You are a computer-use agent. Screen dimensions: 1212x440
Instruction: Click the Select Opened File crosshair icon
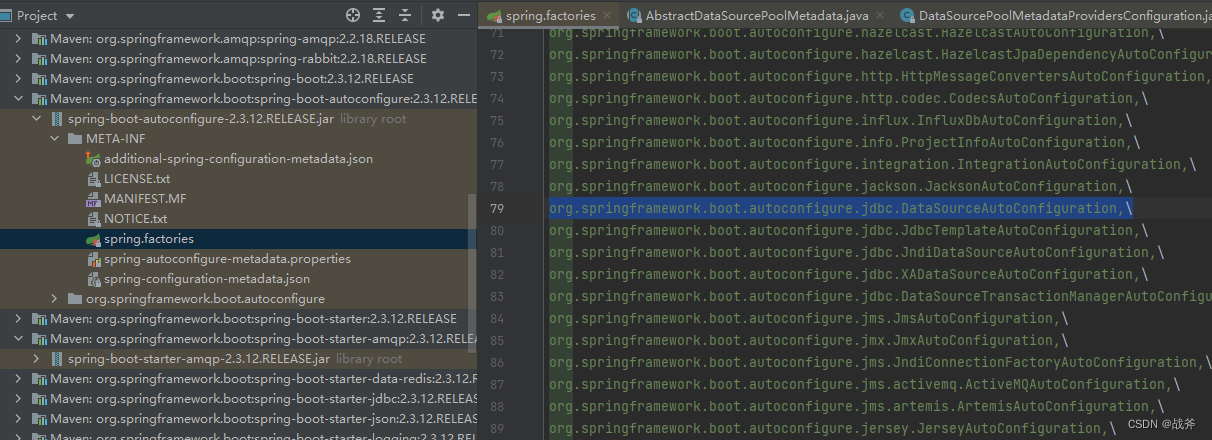pos(352,15)
